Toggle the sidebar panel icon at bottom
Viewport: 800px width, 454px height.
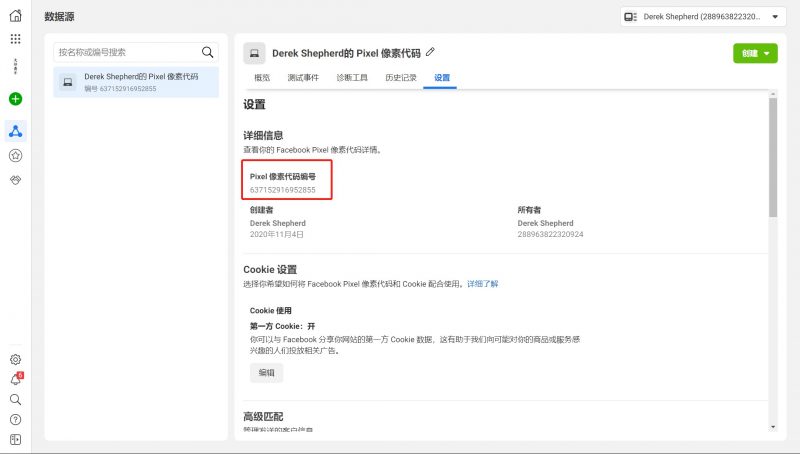(16, 440)
